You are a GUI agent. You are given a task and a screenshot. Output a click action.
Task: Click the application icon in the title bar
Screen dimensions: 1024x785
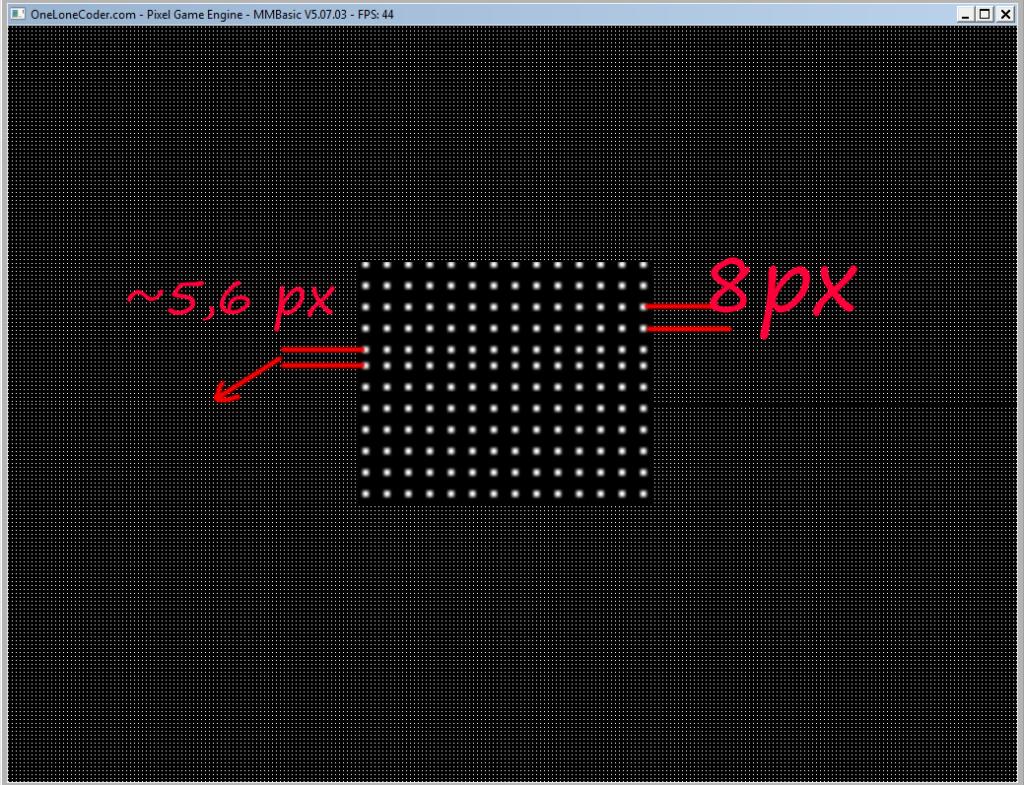coord(16,14)
